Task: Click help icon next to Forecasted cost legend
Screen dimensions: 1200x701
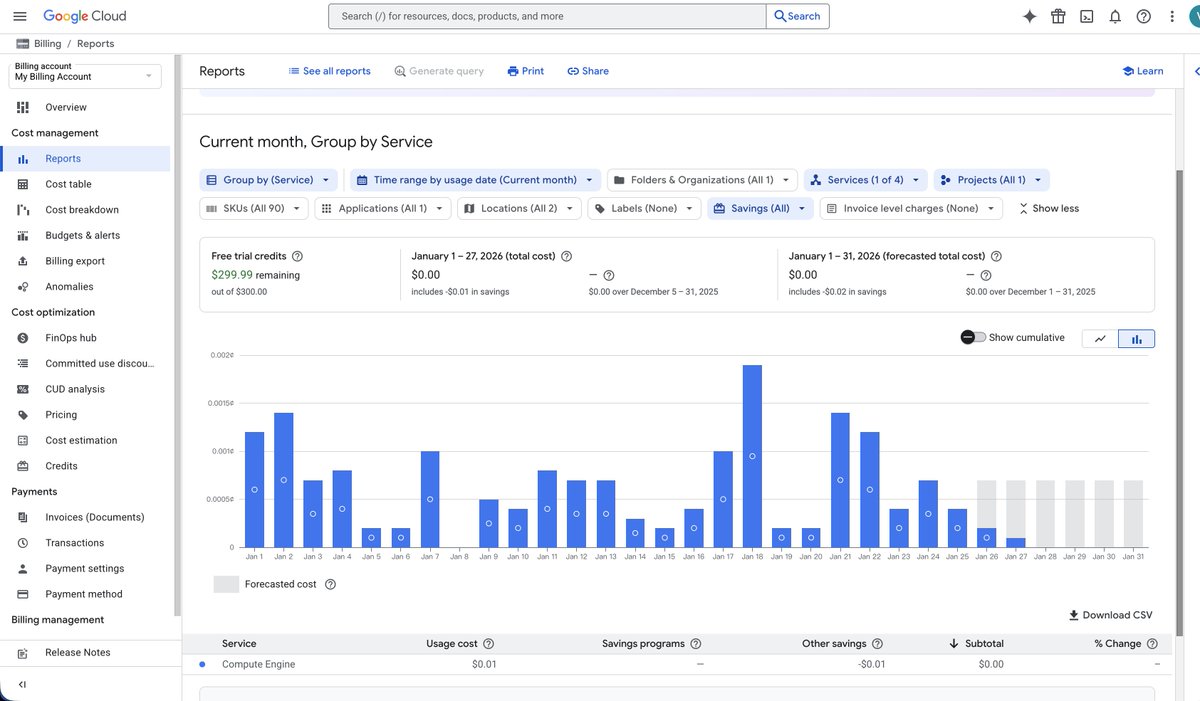Action: click(x=331, y=584)
